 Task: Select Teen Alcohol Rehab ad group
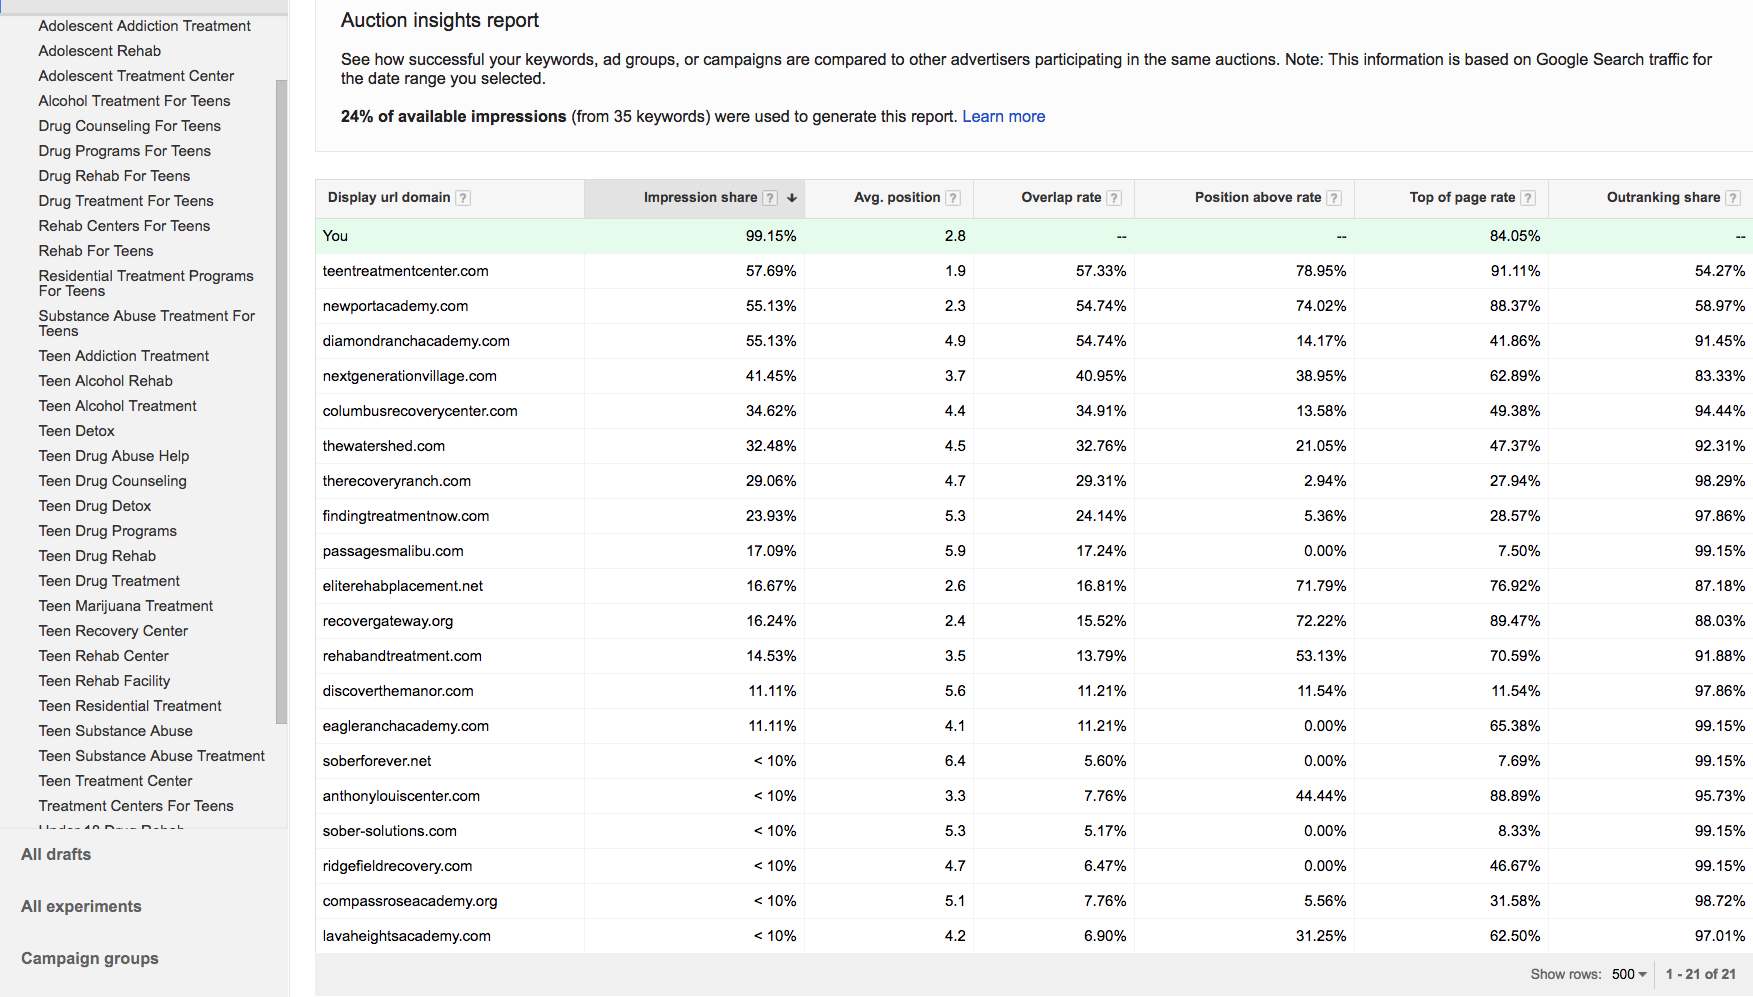(x=106, y=381)
